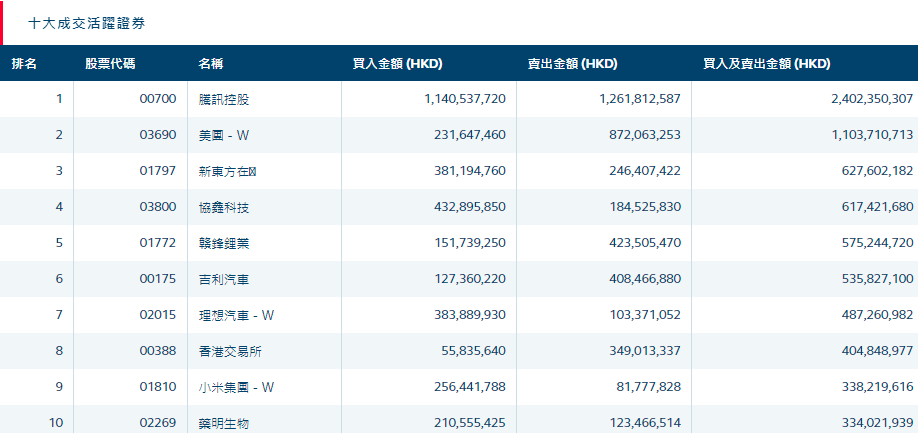
Task: Select the name 美團 - W
Action: [224, 135]
